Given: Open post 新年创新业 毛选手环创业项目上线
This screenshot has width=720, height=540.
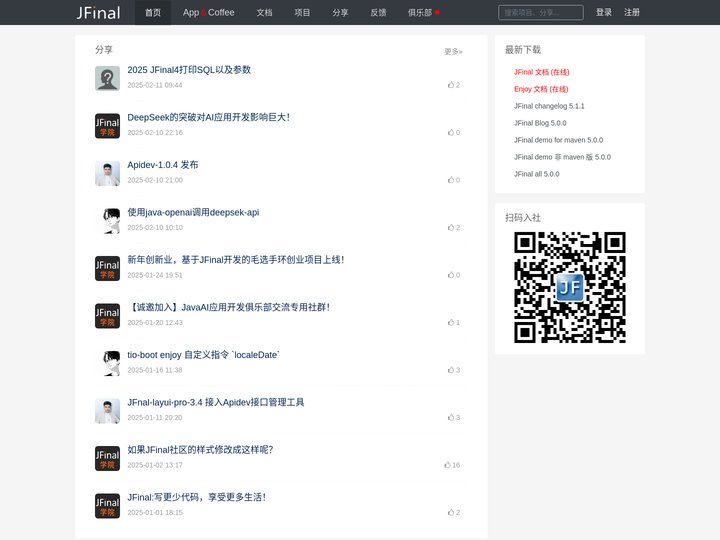Looking at the screenshot, I should click(x=236, y=260).
